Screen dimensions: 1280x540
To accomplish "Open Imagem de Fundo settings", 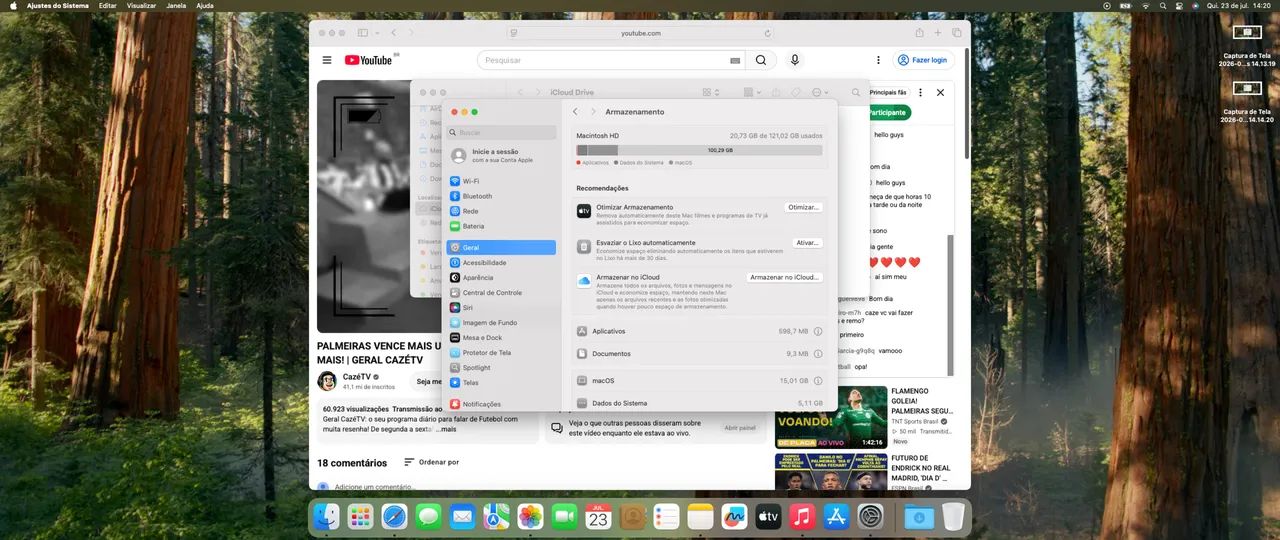I will pyautogui.click(x=501, y=322).
